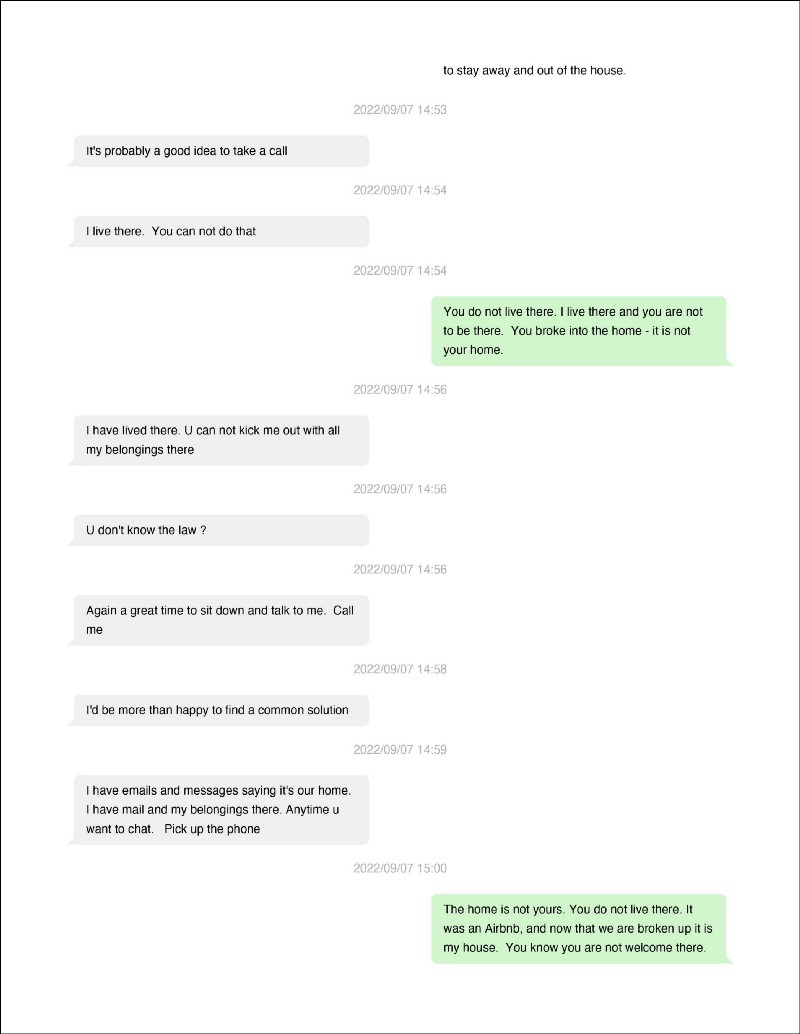Click timestamp above "I have lived there" message
The image size is (800, 1034).
coord(399,390)
